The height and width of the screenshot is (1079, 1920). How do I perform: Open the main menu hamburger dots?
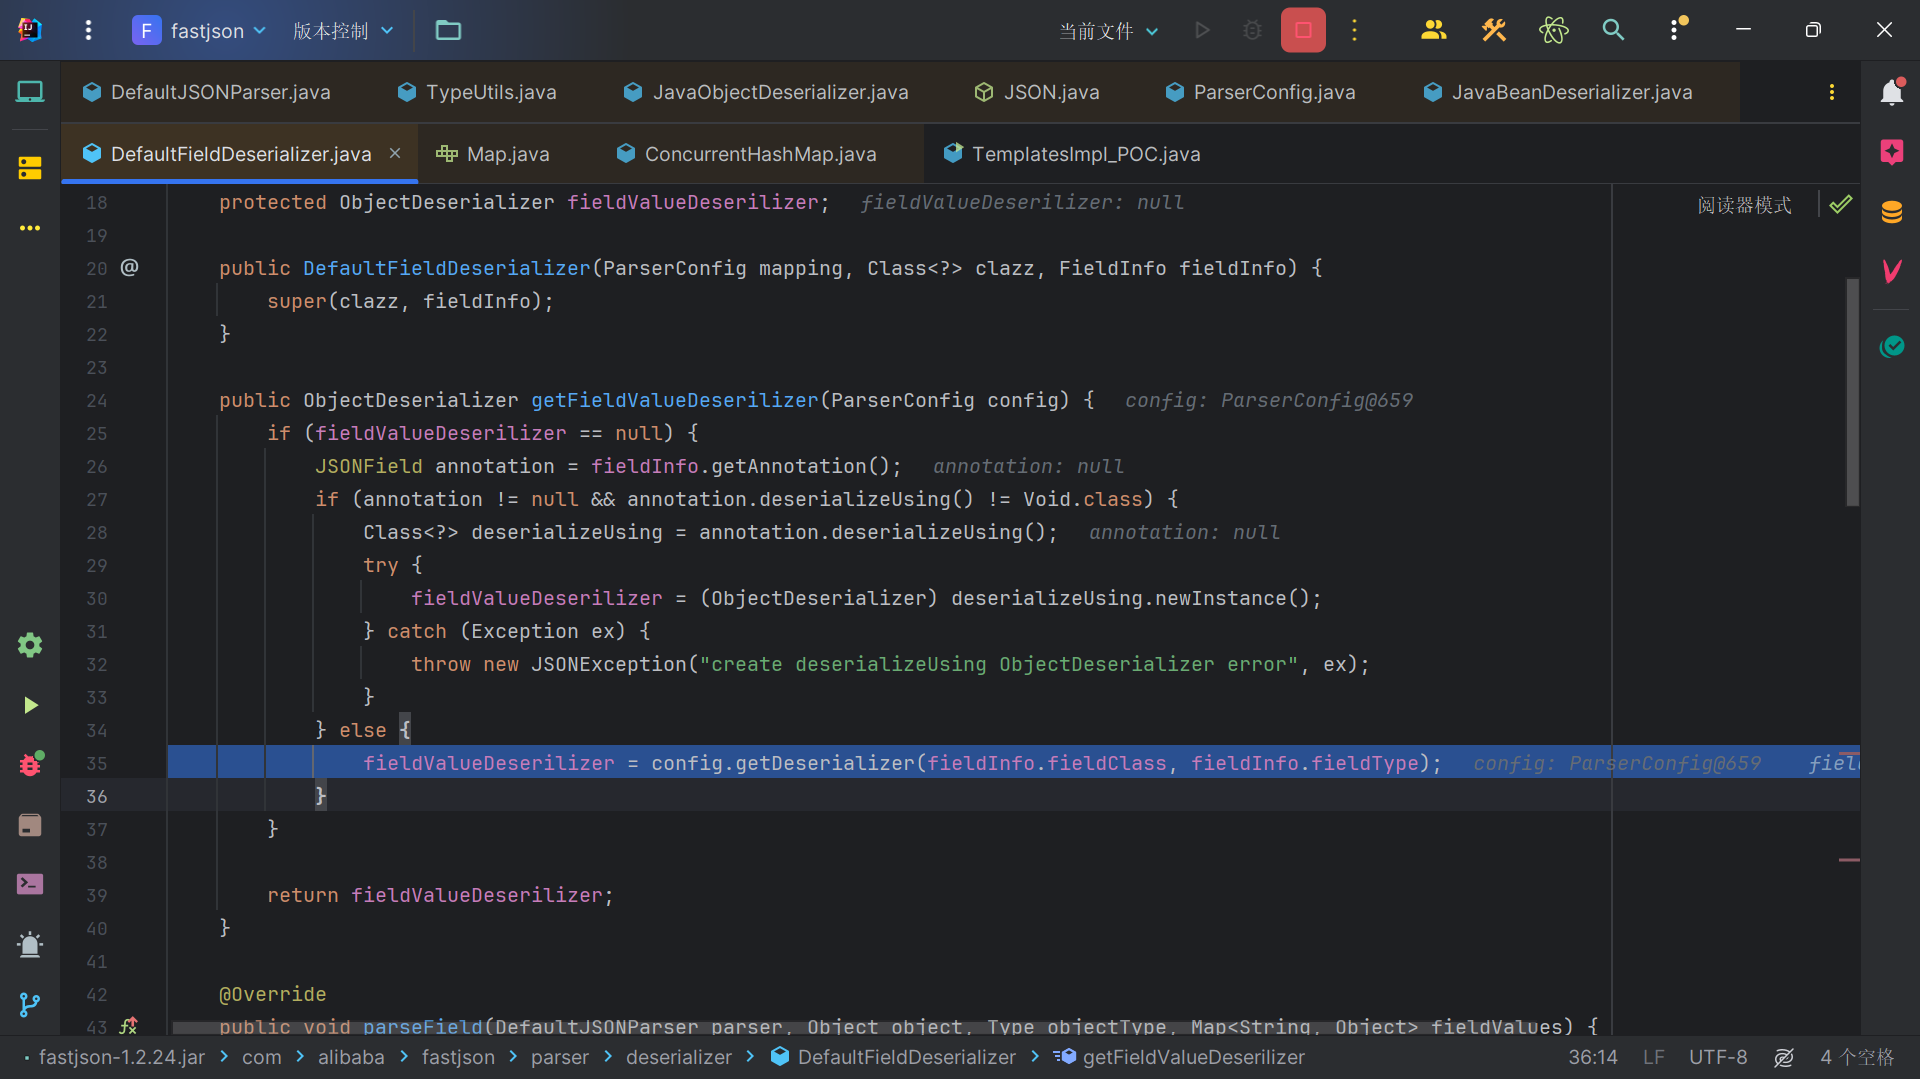pyautogui.click(x=88, y=30)
